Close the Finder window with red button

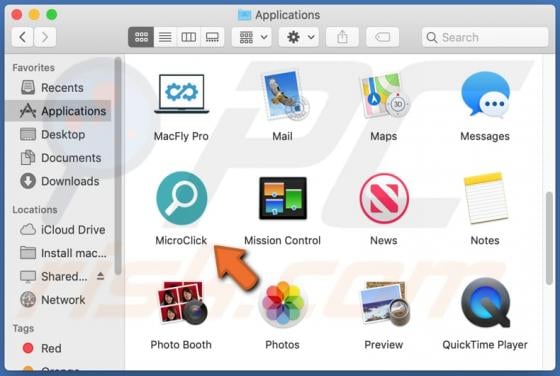(17, 15)
